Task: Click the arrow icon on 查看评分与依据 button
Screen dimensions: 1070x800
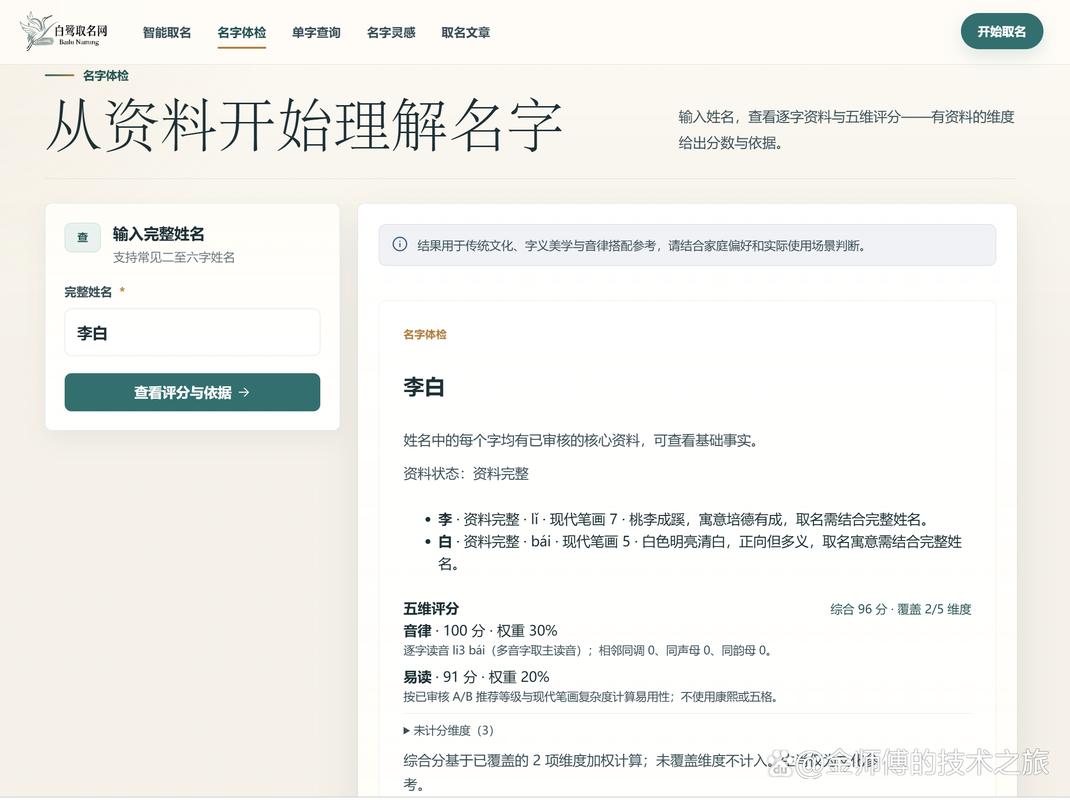Action: tap(244, 392)
